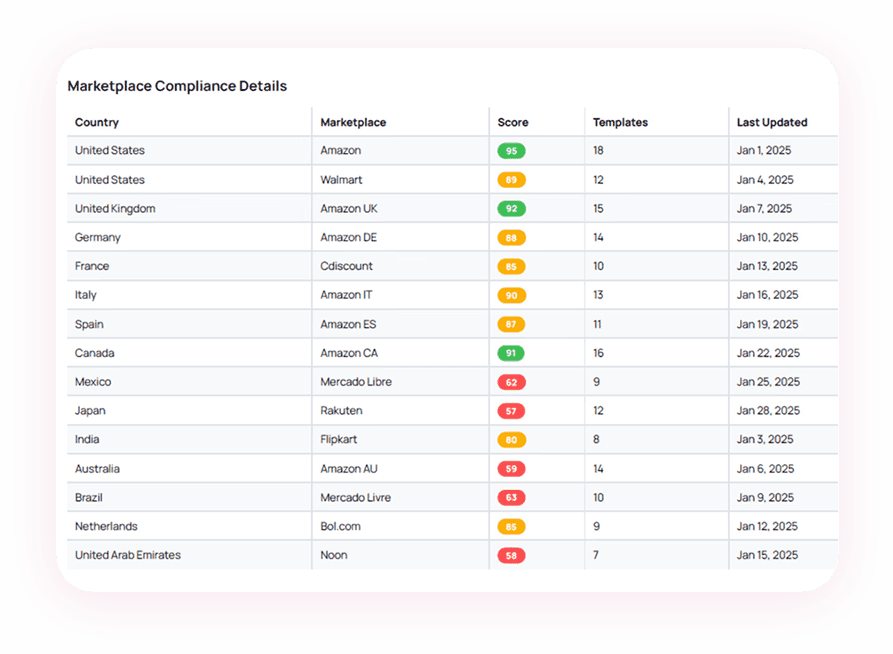This screenshot has width=893, height=654.
Task: Click the Templates value 18
Action: [598, 150]
